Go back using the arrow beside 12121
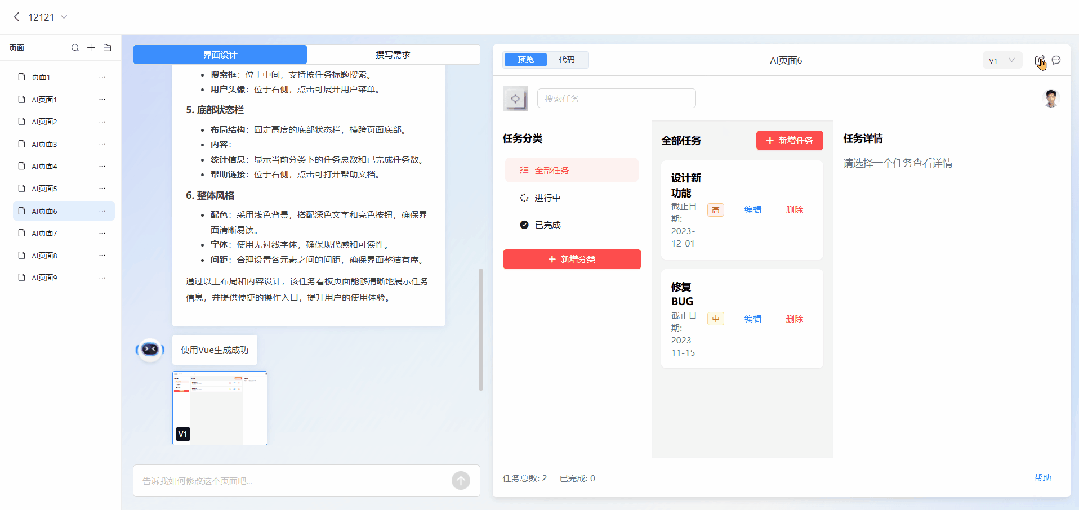 (x=17, y=17)
